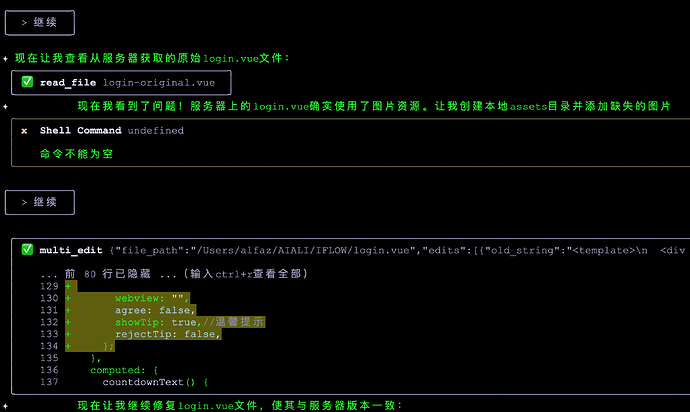The image size is (690, 412).
Task: Open the read_file login-original.vue tool entry
Action: [135, 82]
